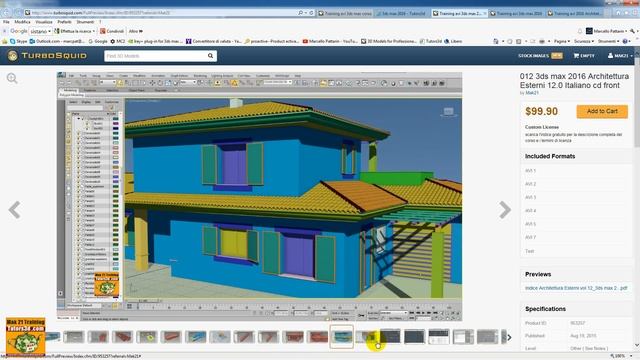Go back with the browser back arrow
The image size is (640, 360).
pyautogui.click(x=7, y=13)
